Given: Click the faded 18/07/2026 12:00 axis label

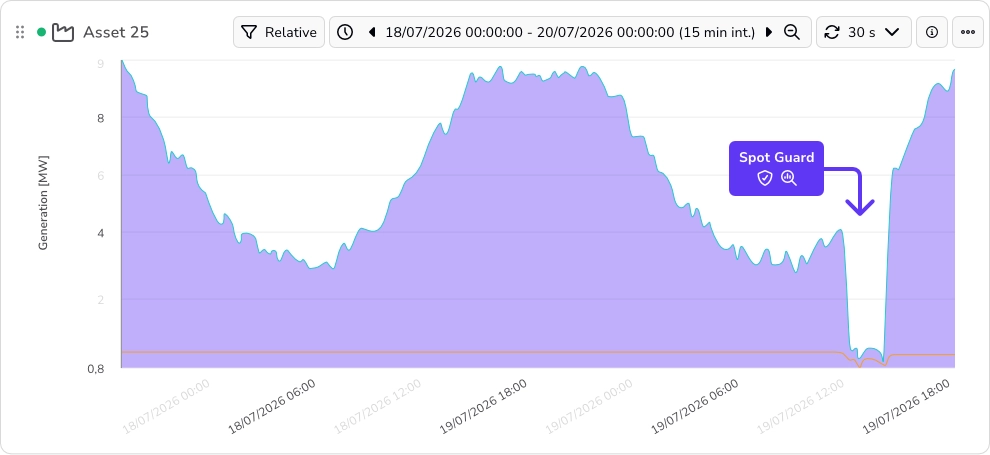Looking at the screenshot, I should tap(377, 406).
